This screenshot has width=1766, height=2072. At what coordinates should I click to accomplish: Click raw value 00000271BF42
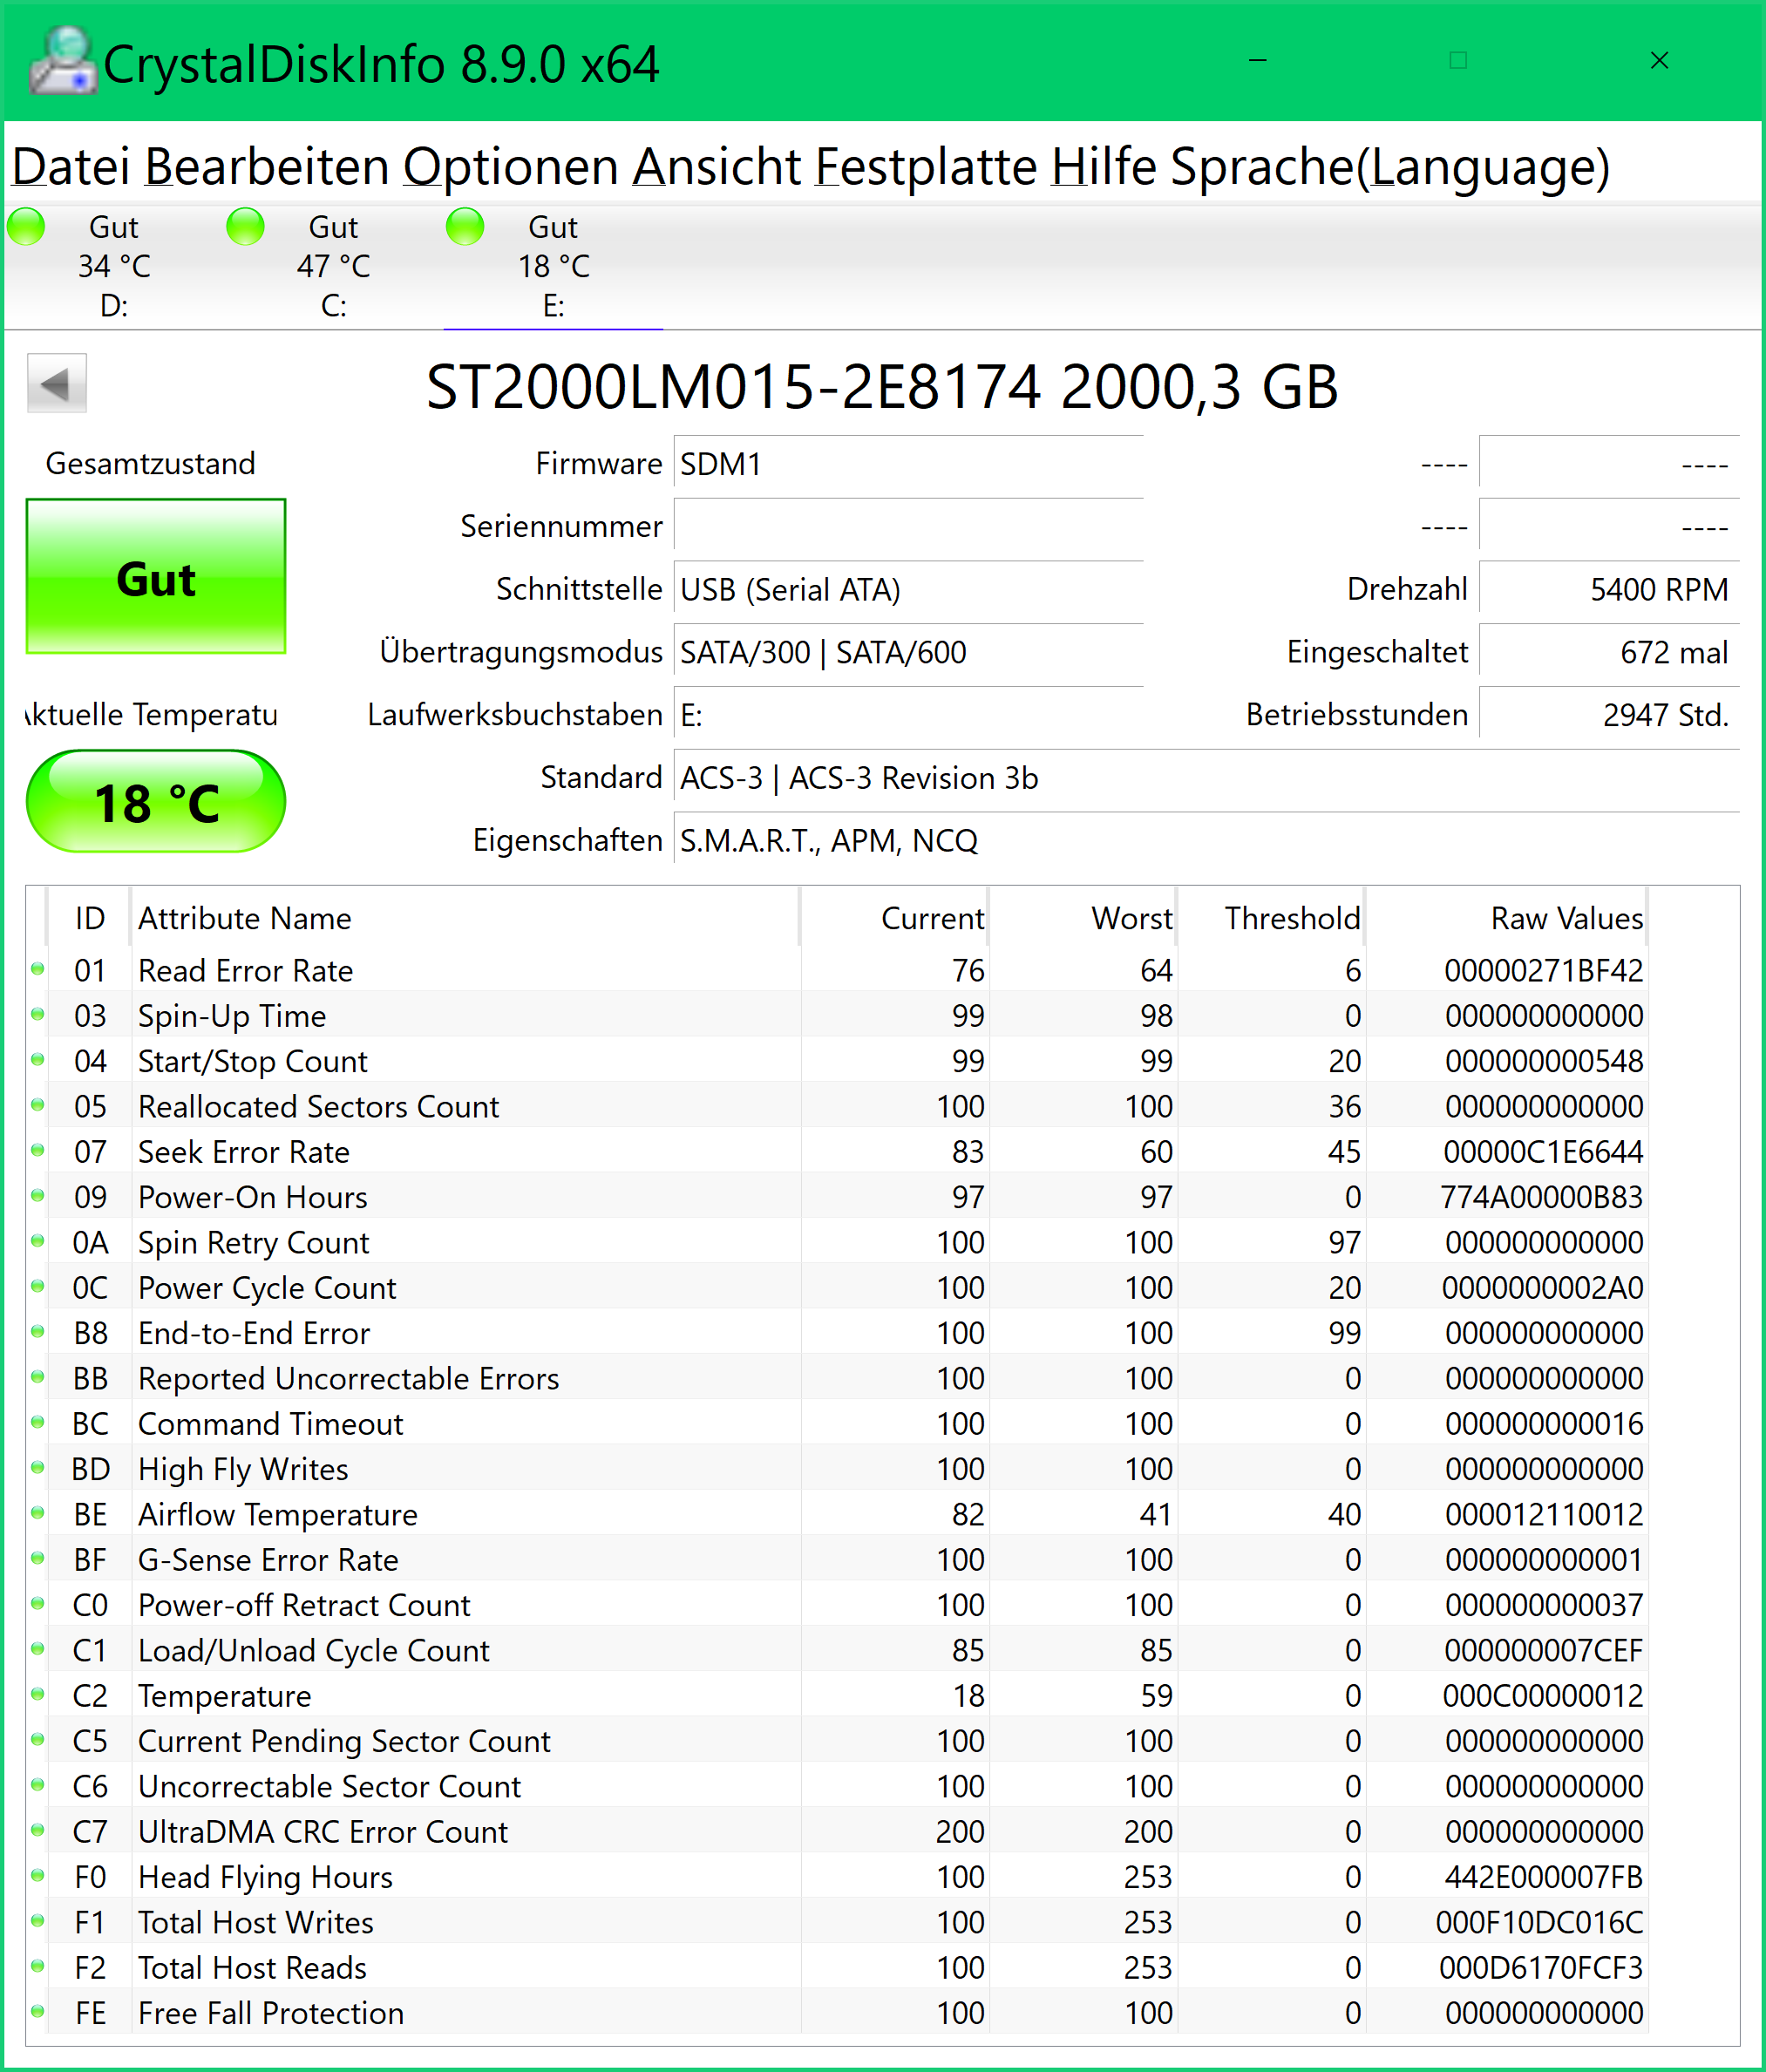(1543, 970)
